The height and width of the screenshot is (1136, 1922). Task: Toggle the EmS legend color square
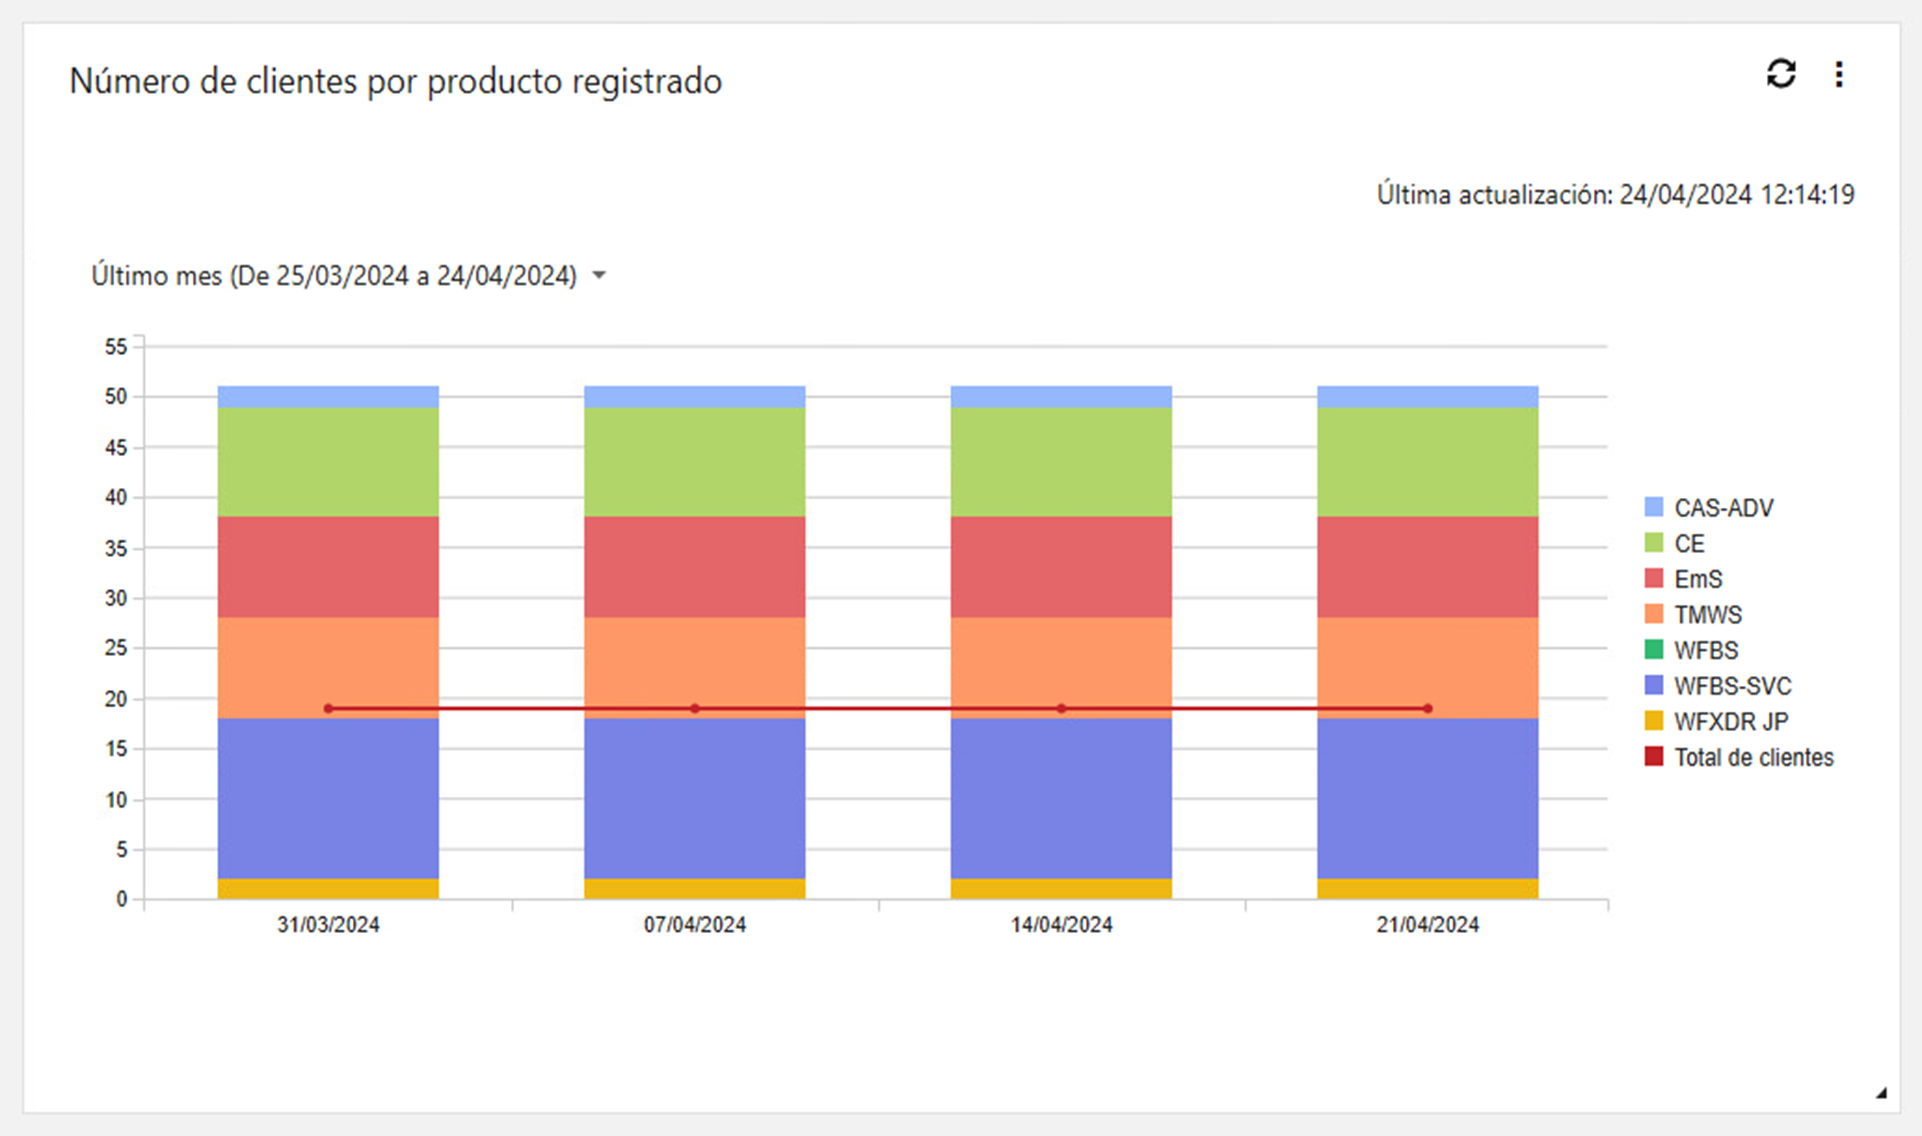pyautogui.click(x=1653, y=578)
